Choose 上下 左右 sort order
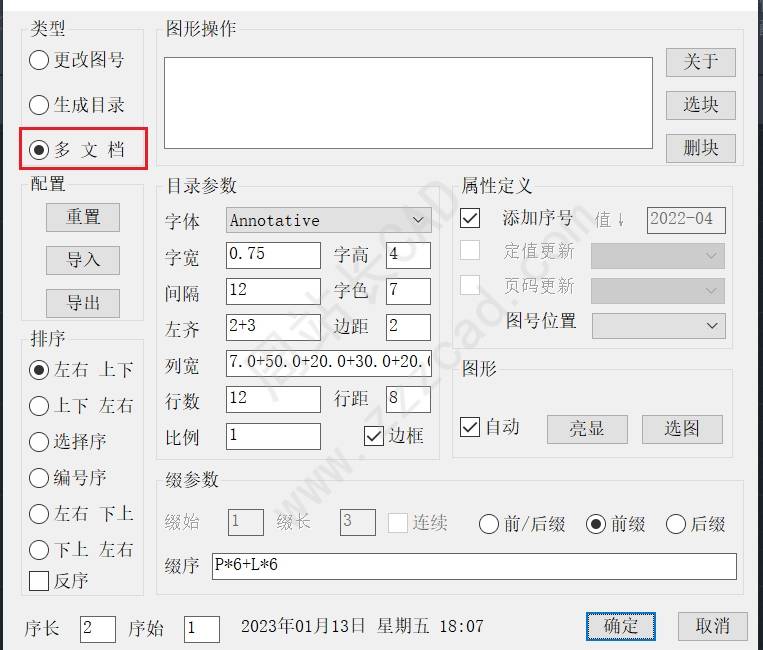763x650 pixels. (40, 406)
